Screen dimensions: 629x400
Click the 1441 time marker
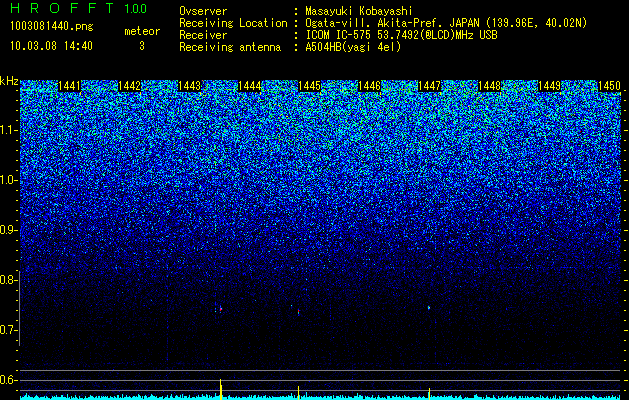coord(69,86)
